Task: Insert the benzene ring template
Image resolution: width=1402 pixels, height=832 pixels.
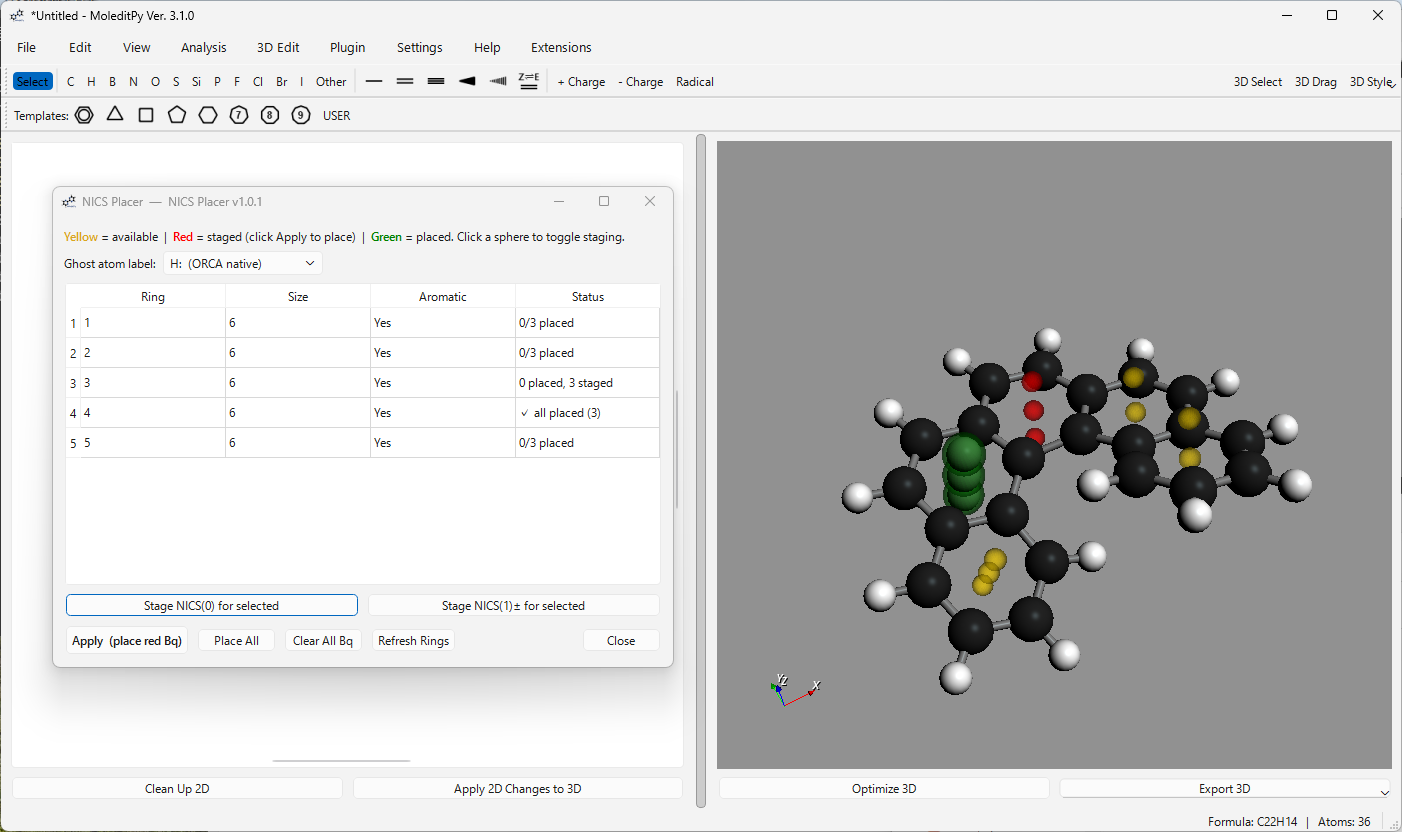Action: coord(84,115)
